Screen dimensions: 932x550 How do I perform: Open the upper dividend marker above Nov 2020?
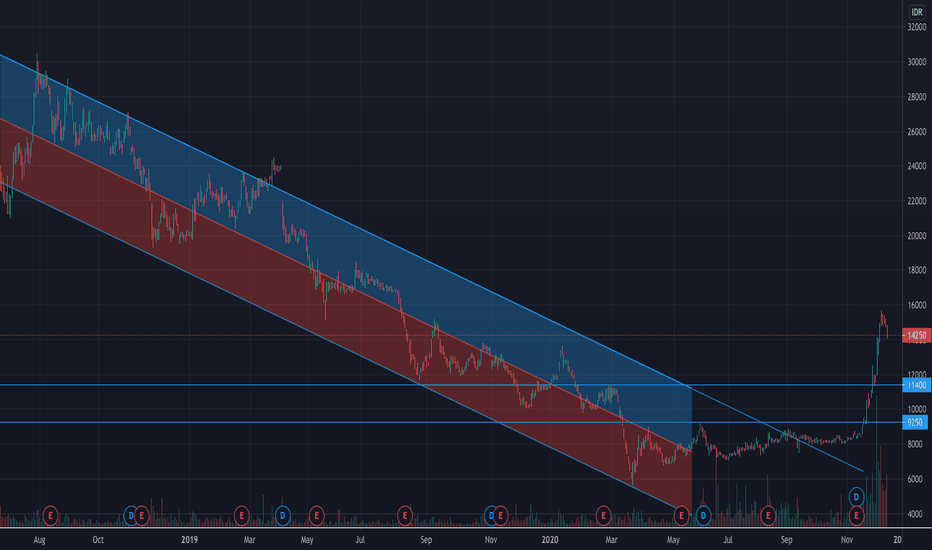pyautogui.click(x=856, y=496)
